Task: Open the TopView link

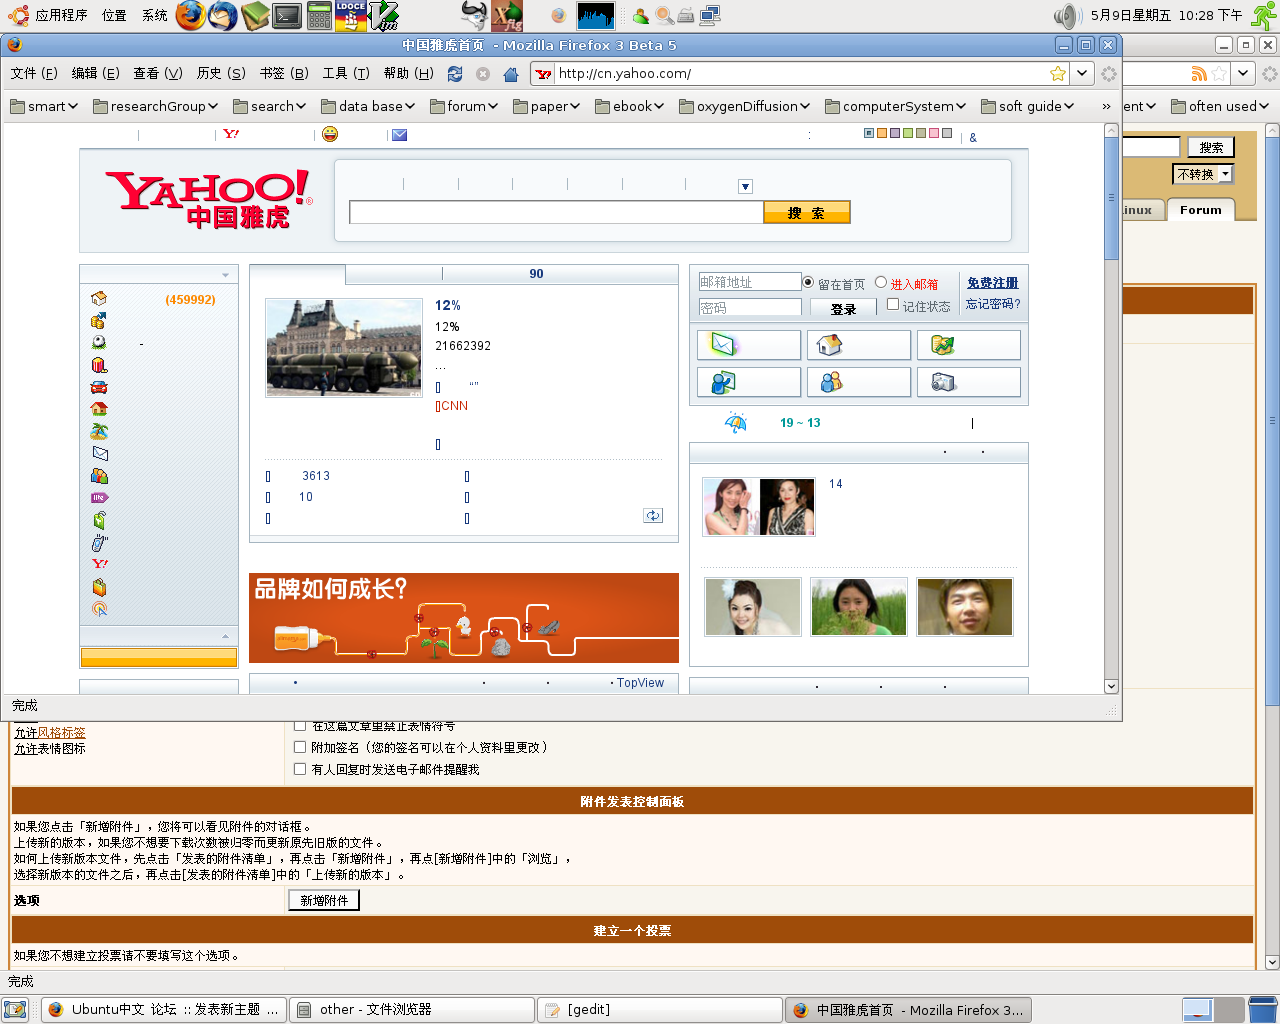Action: [640, 683]
